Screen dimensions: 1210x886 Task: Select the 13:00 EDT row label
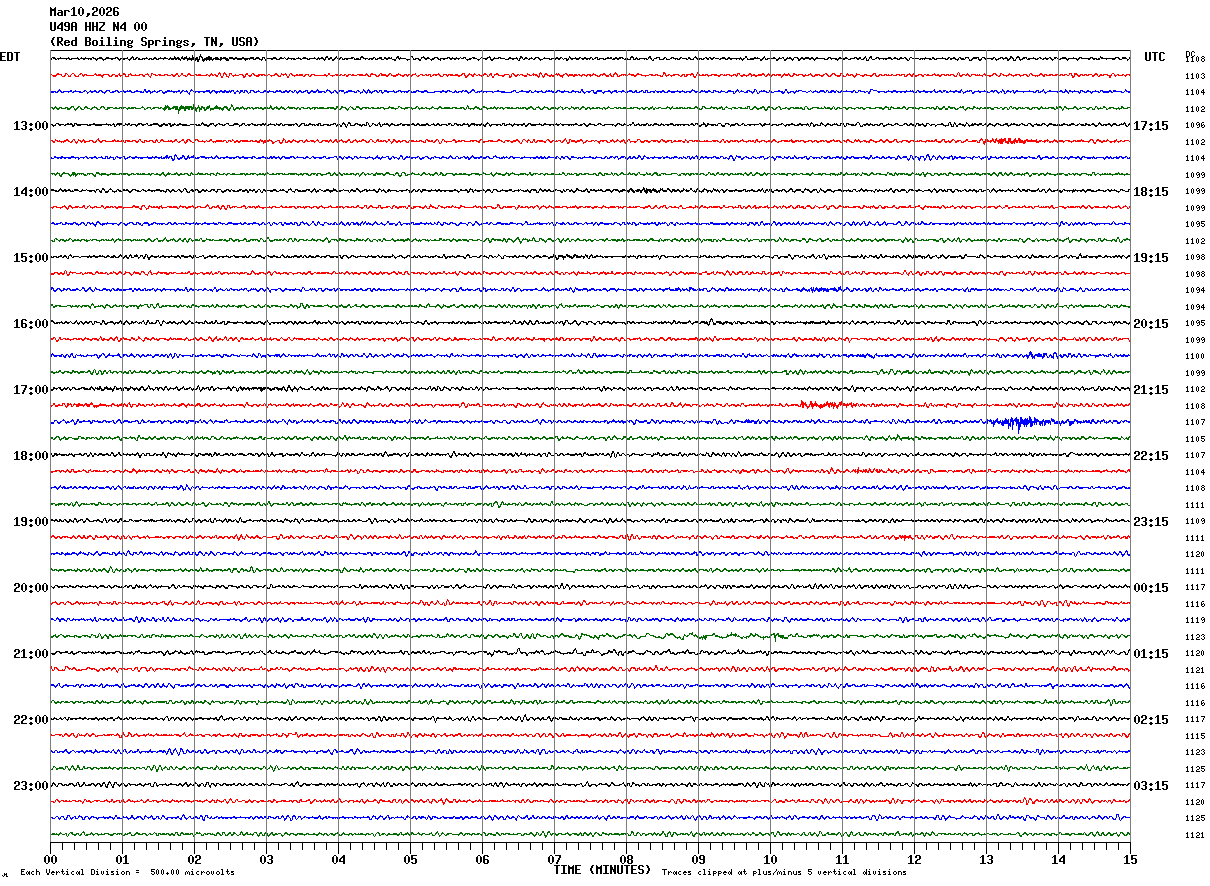pos(30,126)
